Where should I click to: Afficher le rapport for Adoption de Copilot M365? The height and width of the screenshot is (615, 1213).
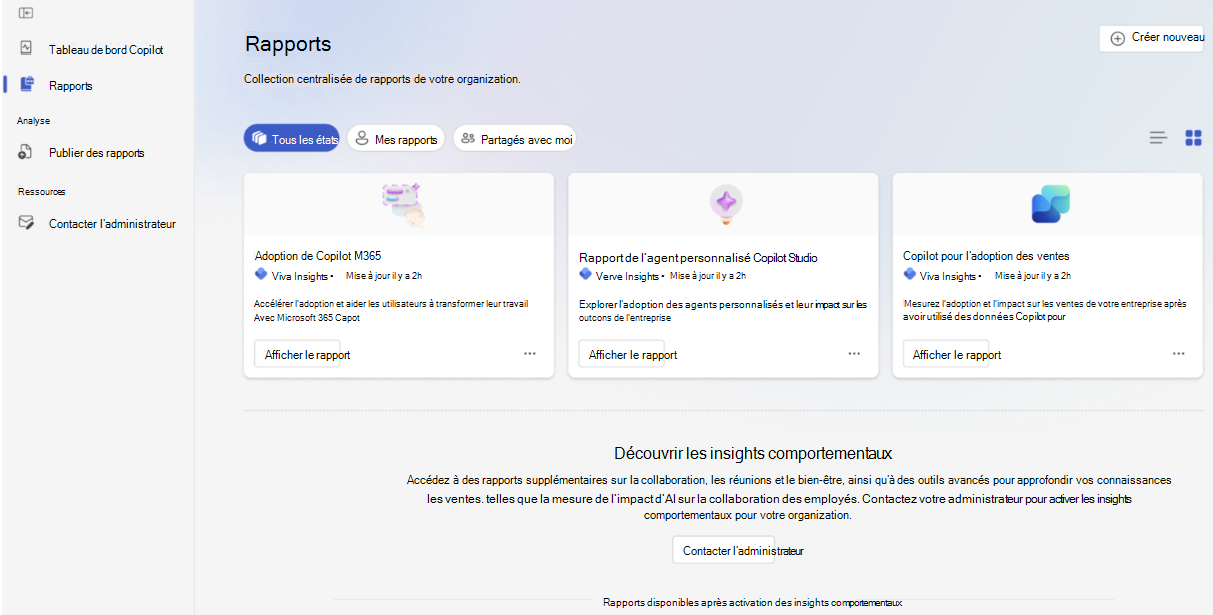click(297, 354)
